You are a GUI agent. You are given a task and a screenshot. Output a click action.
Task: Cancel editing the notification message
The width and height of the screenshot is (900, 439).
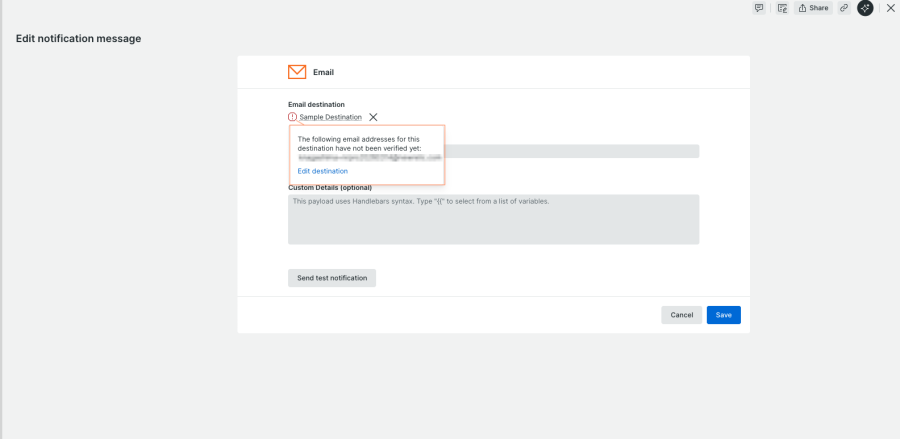(681, 315)
